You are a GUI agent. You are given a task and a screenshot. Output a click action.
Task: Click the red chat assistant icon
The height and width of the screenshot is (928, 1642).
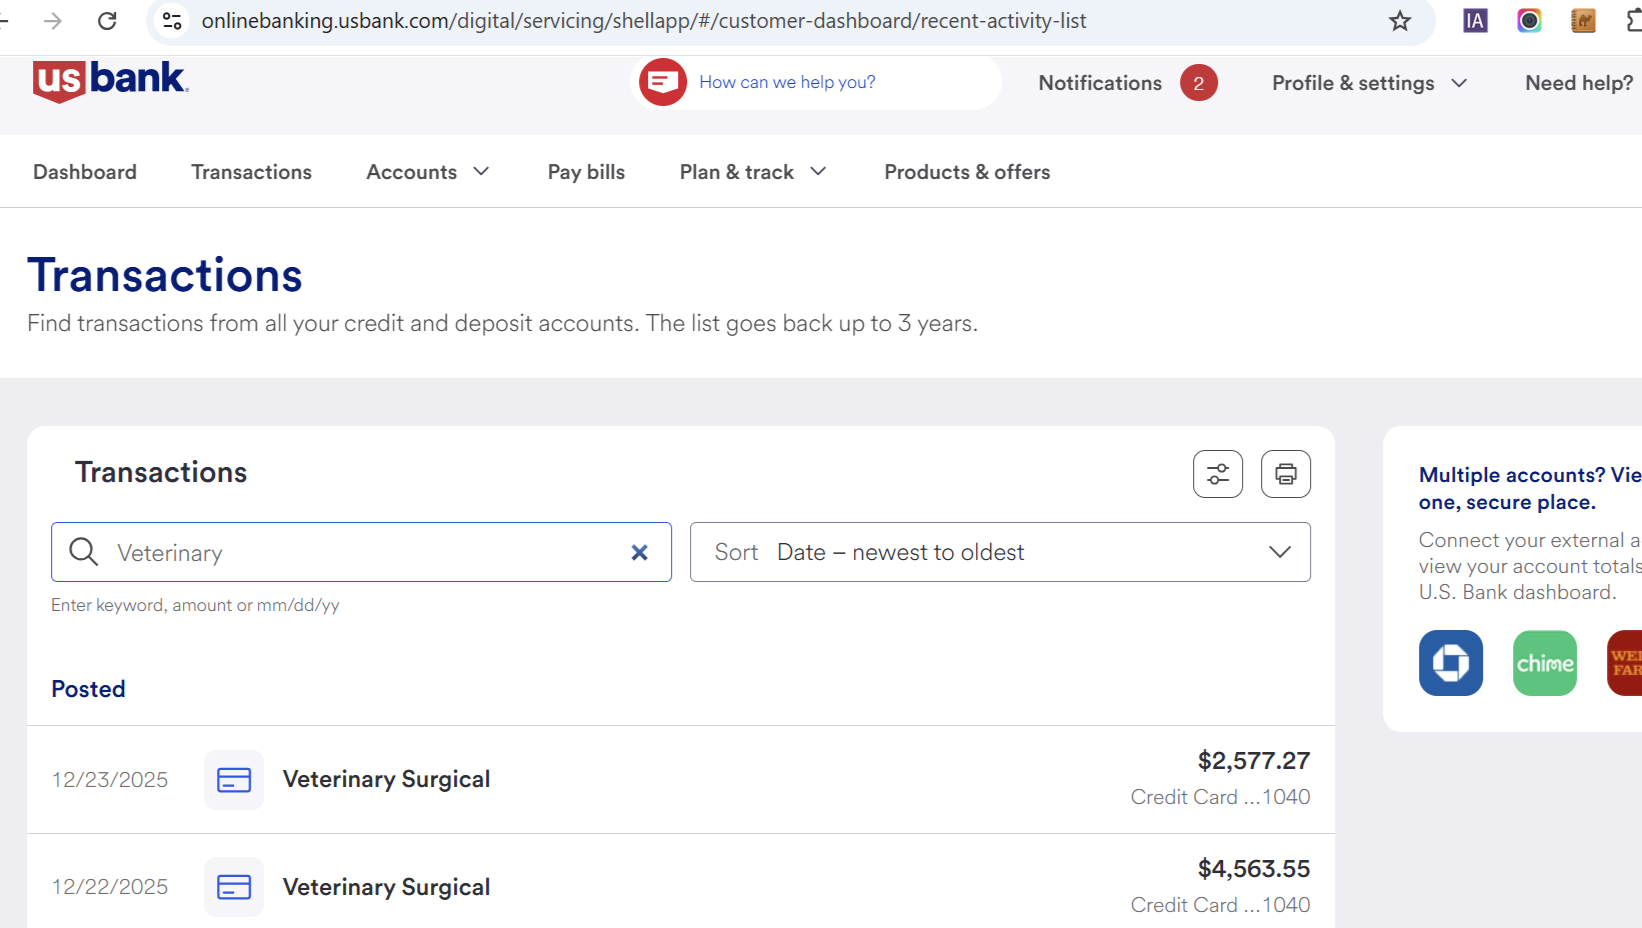tap(663, 82)
